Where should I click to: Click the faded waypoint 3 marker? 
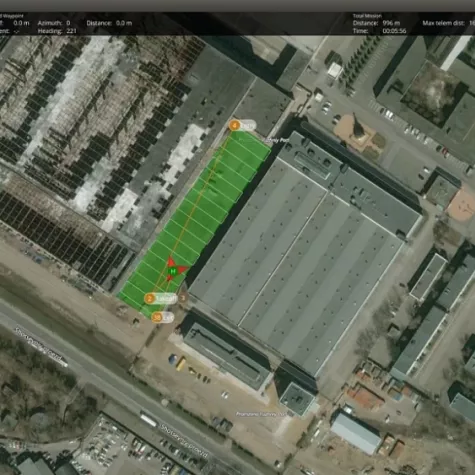(x=182, y=298)
